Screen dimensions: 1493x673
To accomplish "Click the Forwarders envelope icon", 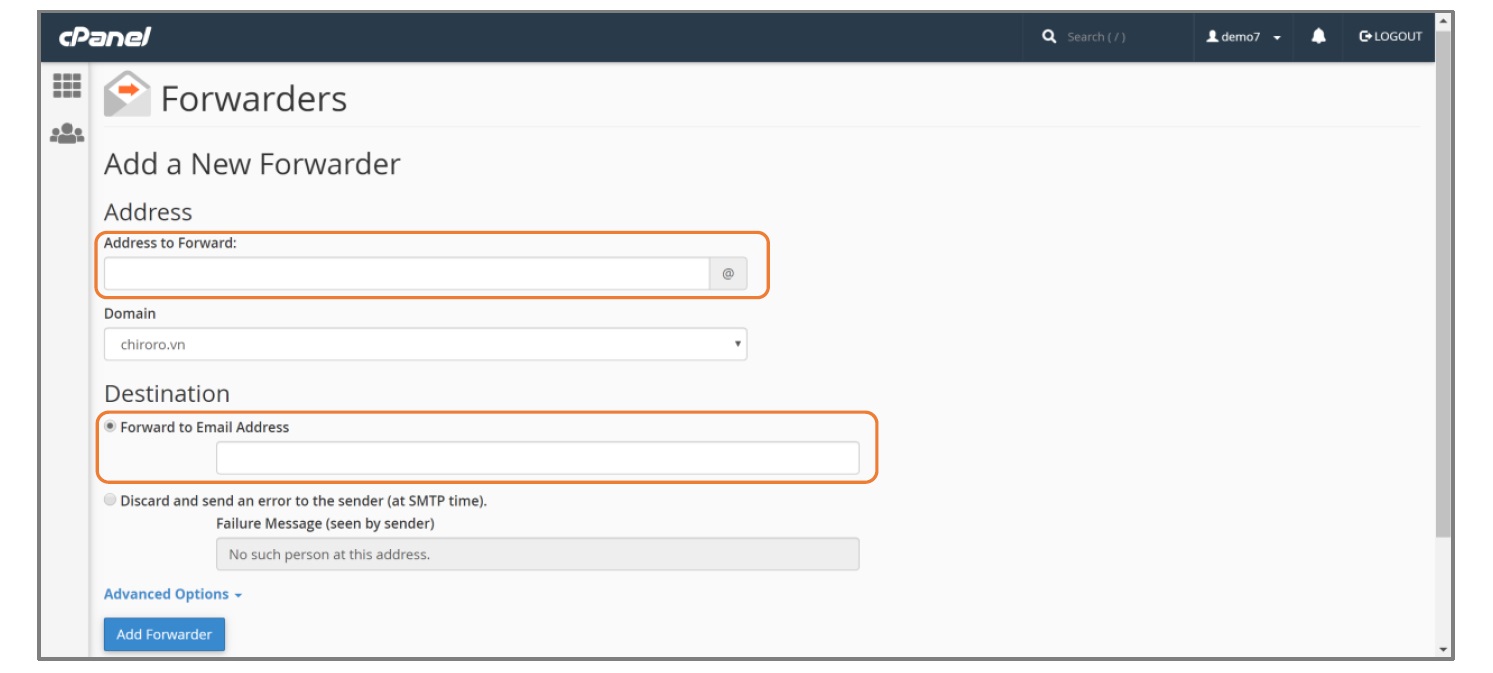I will pos(127,95).
